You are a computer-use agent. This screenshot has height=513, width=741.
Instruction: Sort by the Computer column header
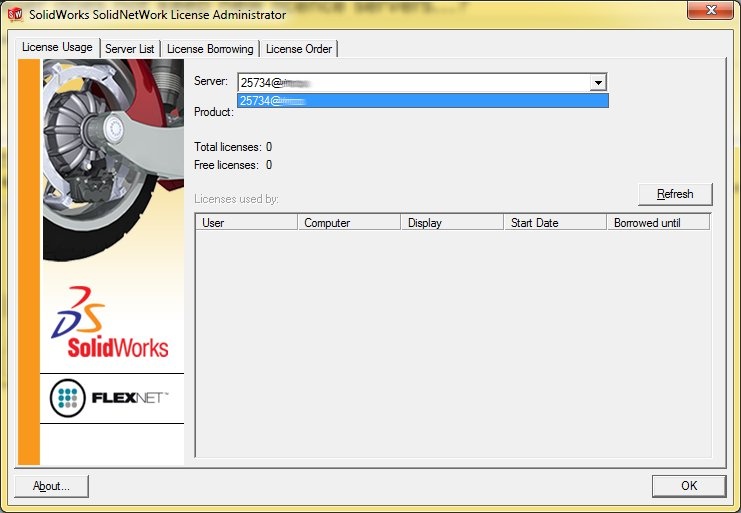pos(349,222)
